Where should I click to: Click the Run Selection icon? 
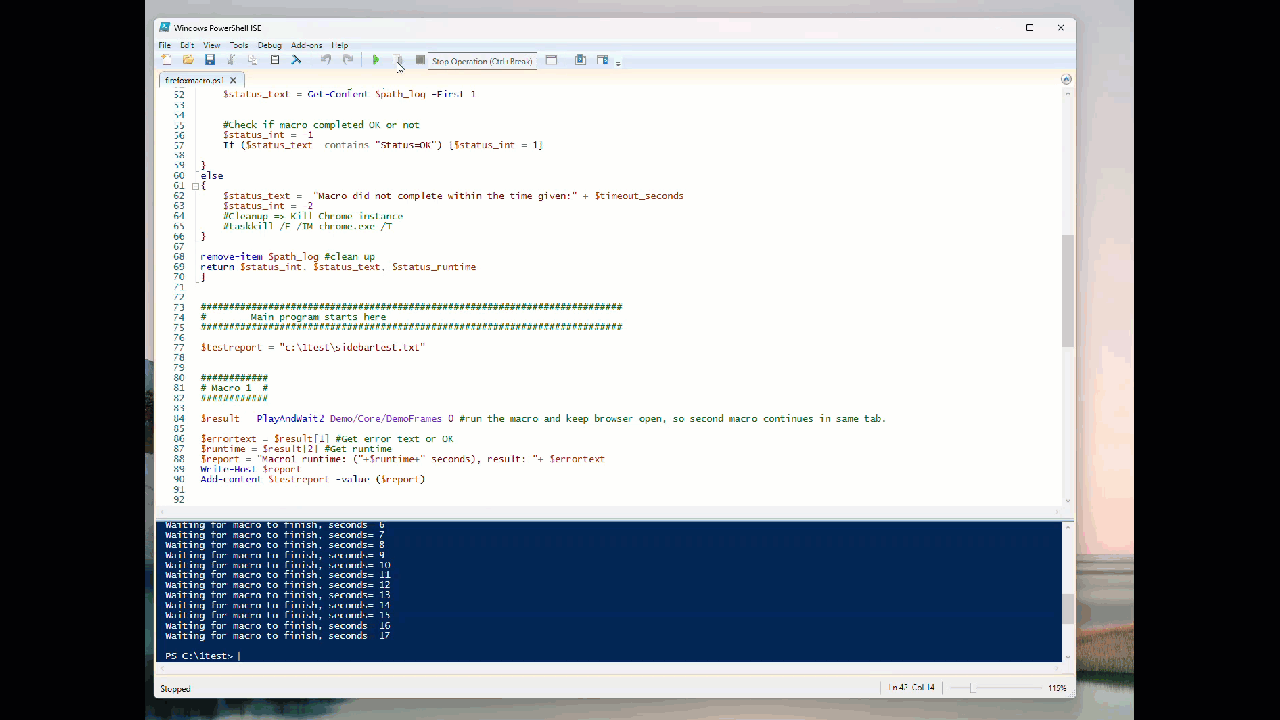click(397, 60)
